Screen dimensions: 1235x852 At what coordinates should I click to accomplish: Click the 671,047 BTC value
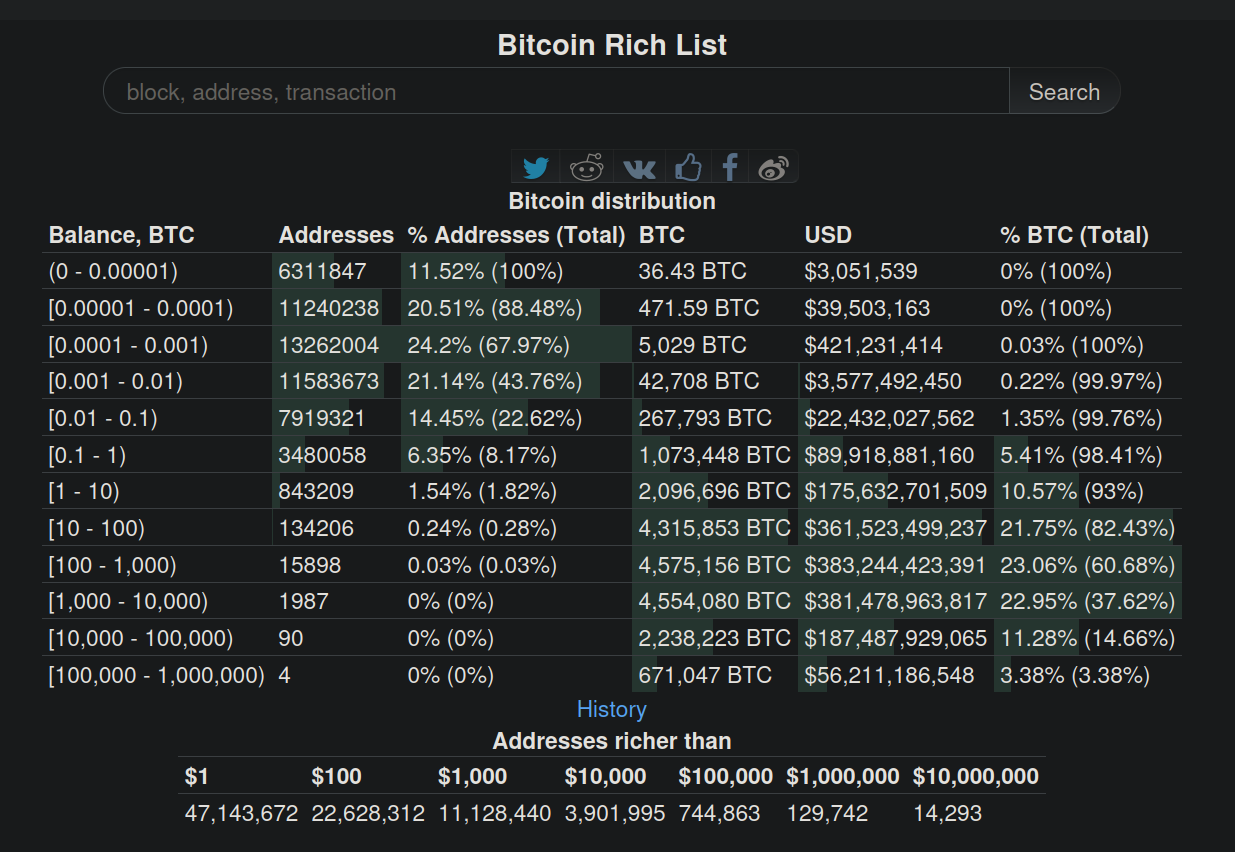tap(705, 675)
